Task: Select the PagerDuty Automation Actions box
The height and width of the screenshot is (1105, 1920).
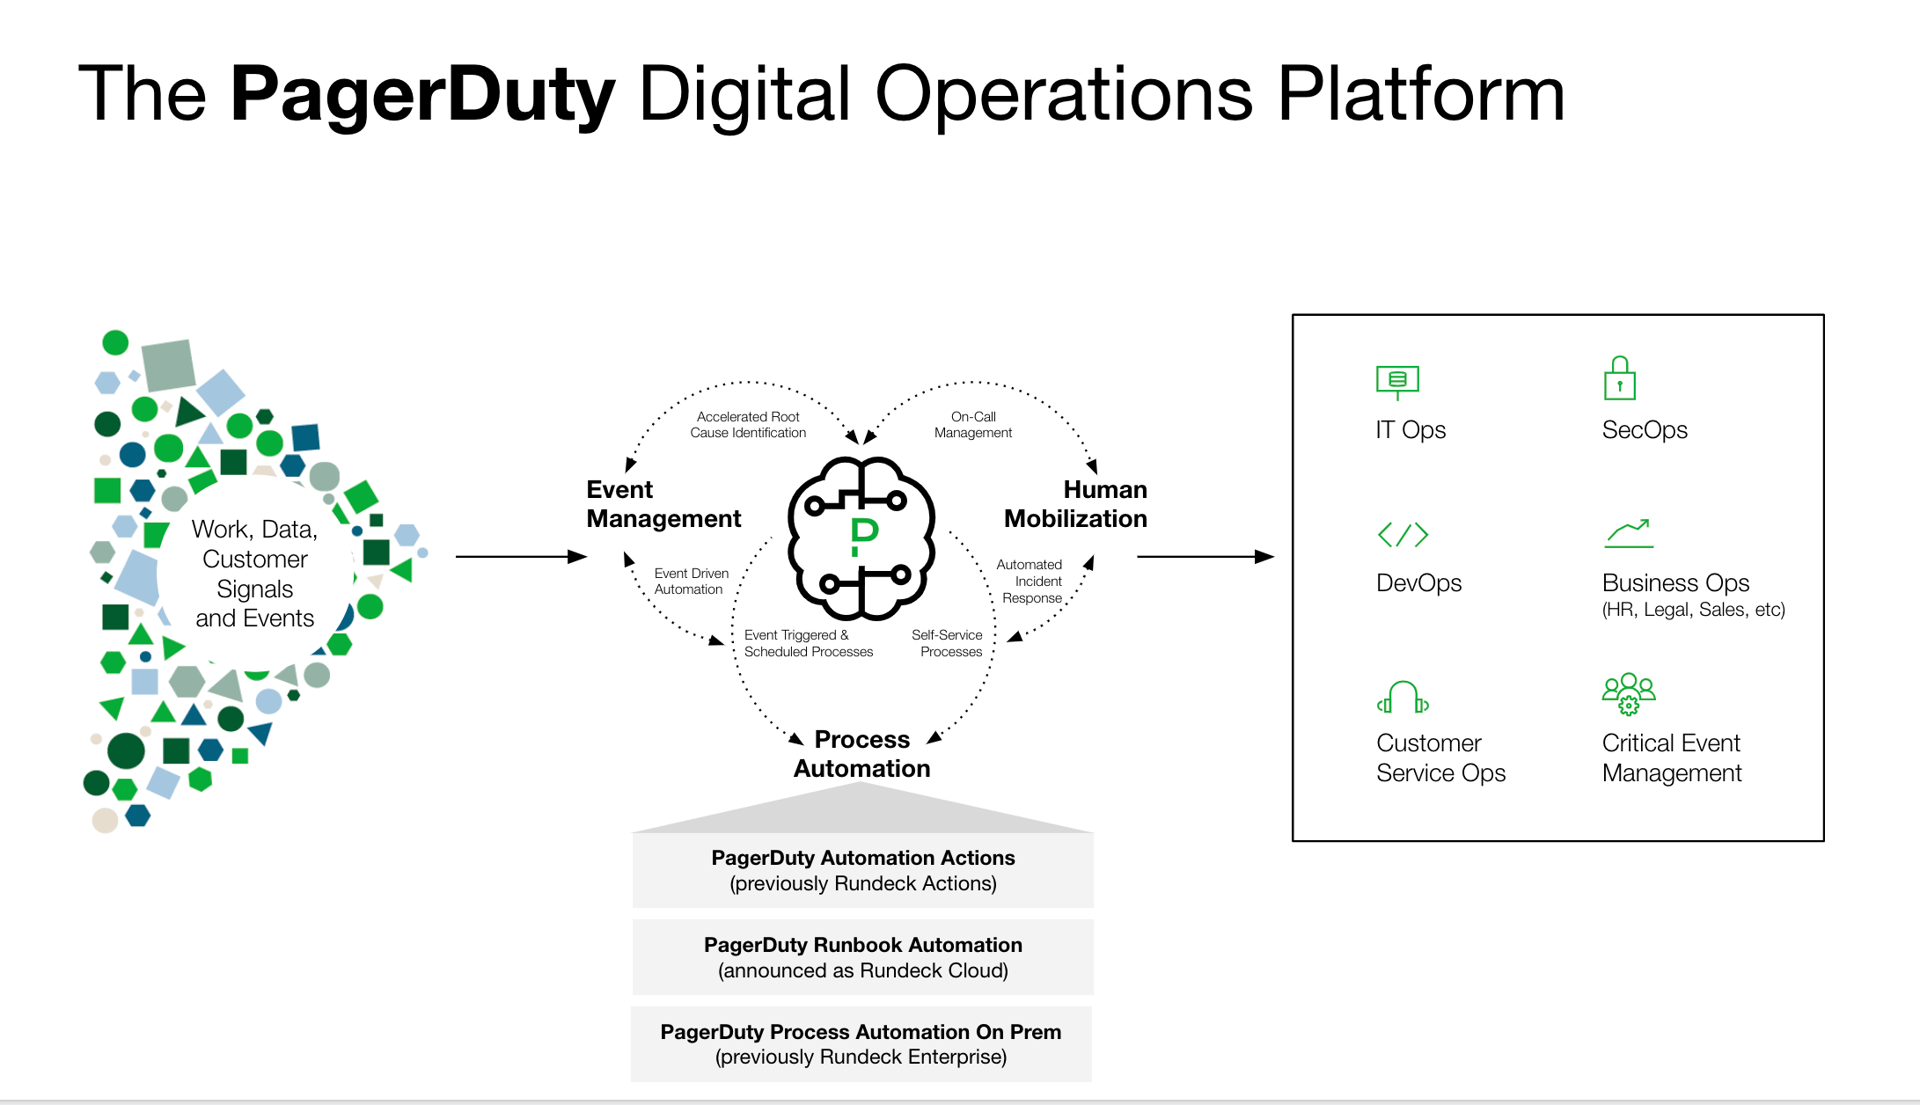Action: pyautogui.click(x=862, y=870)
